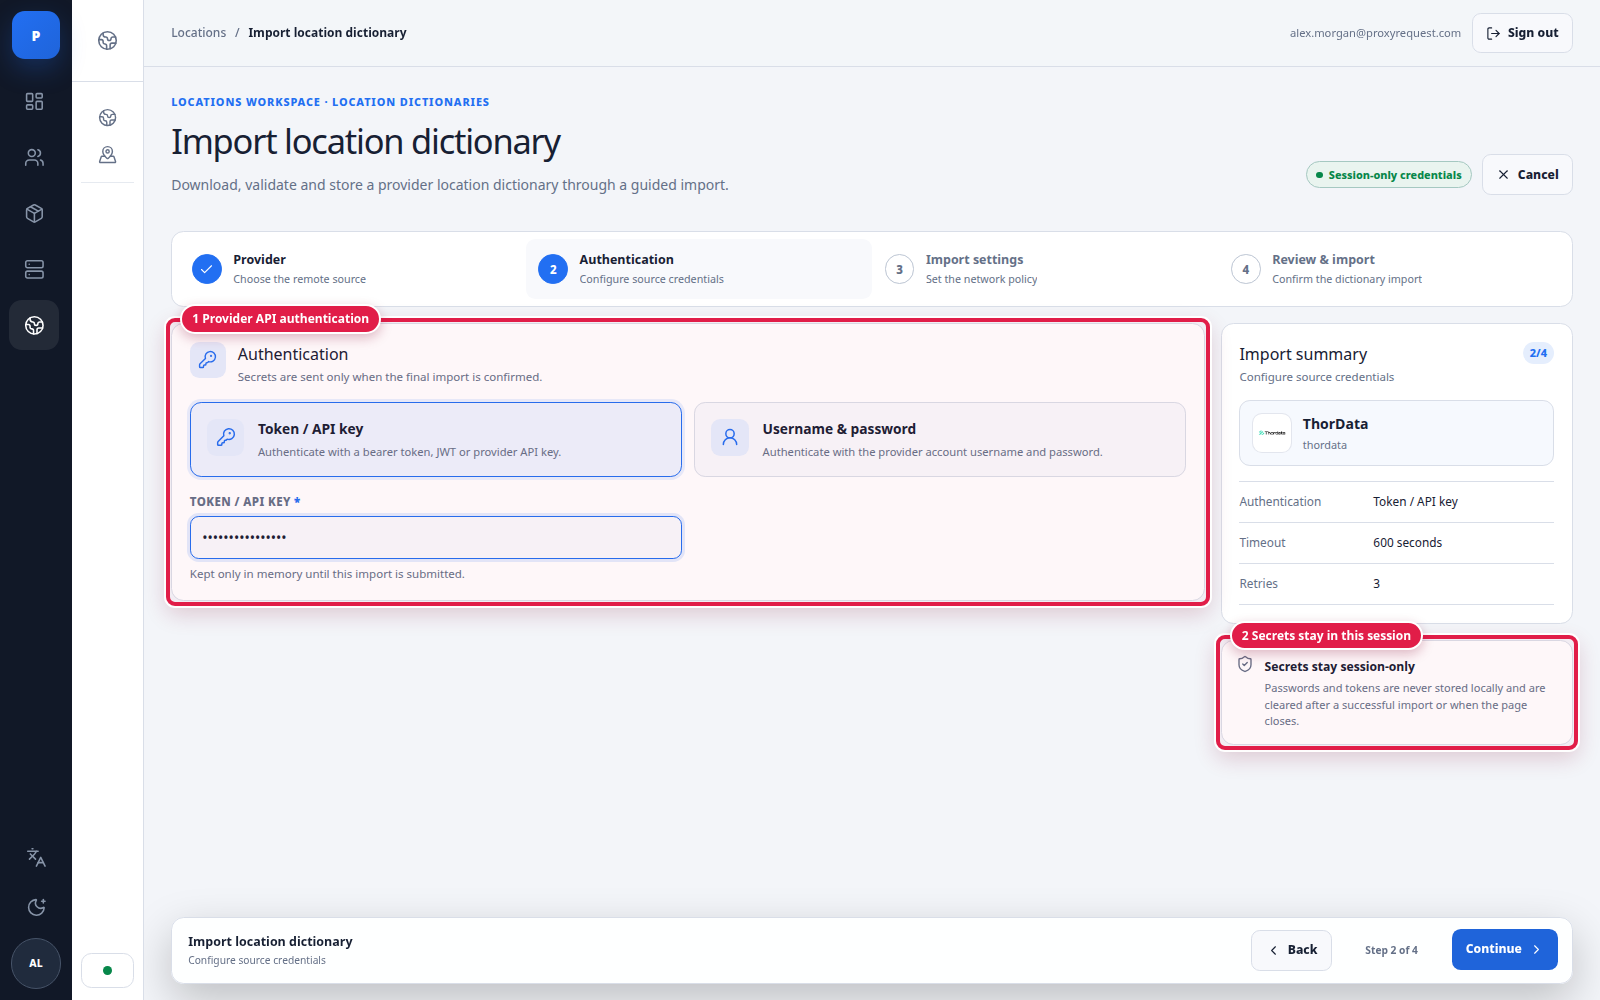Click the Session-only credentials badge
This screenshot has height=1000, width=1600.
click(x=1389, y=175)
